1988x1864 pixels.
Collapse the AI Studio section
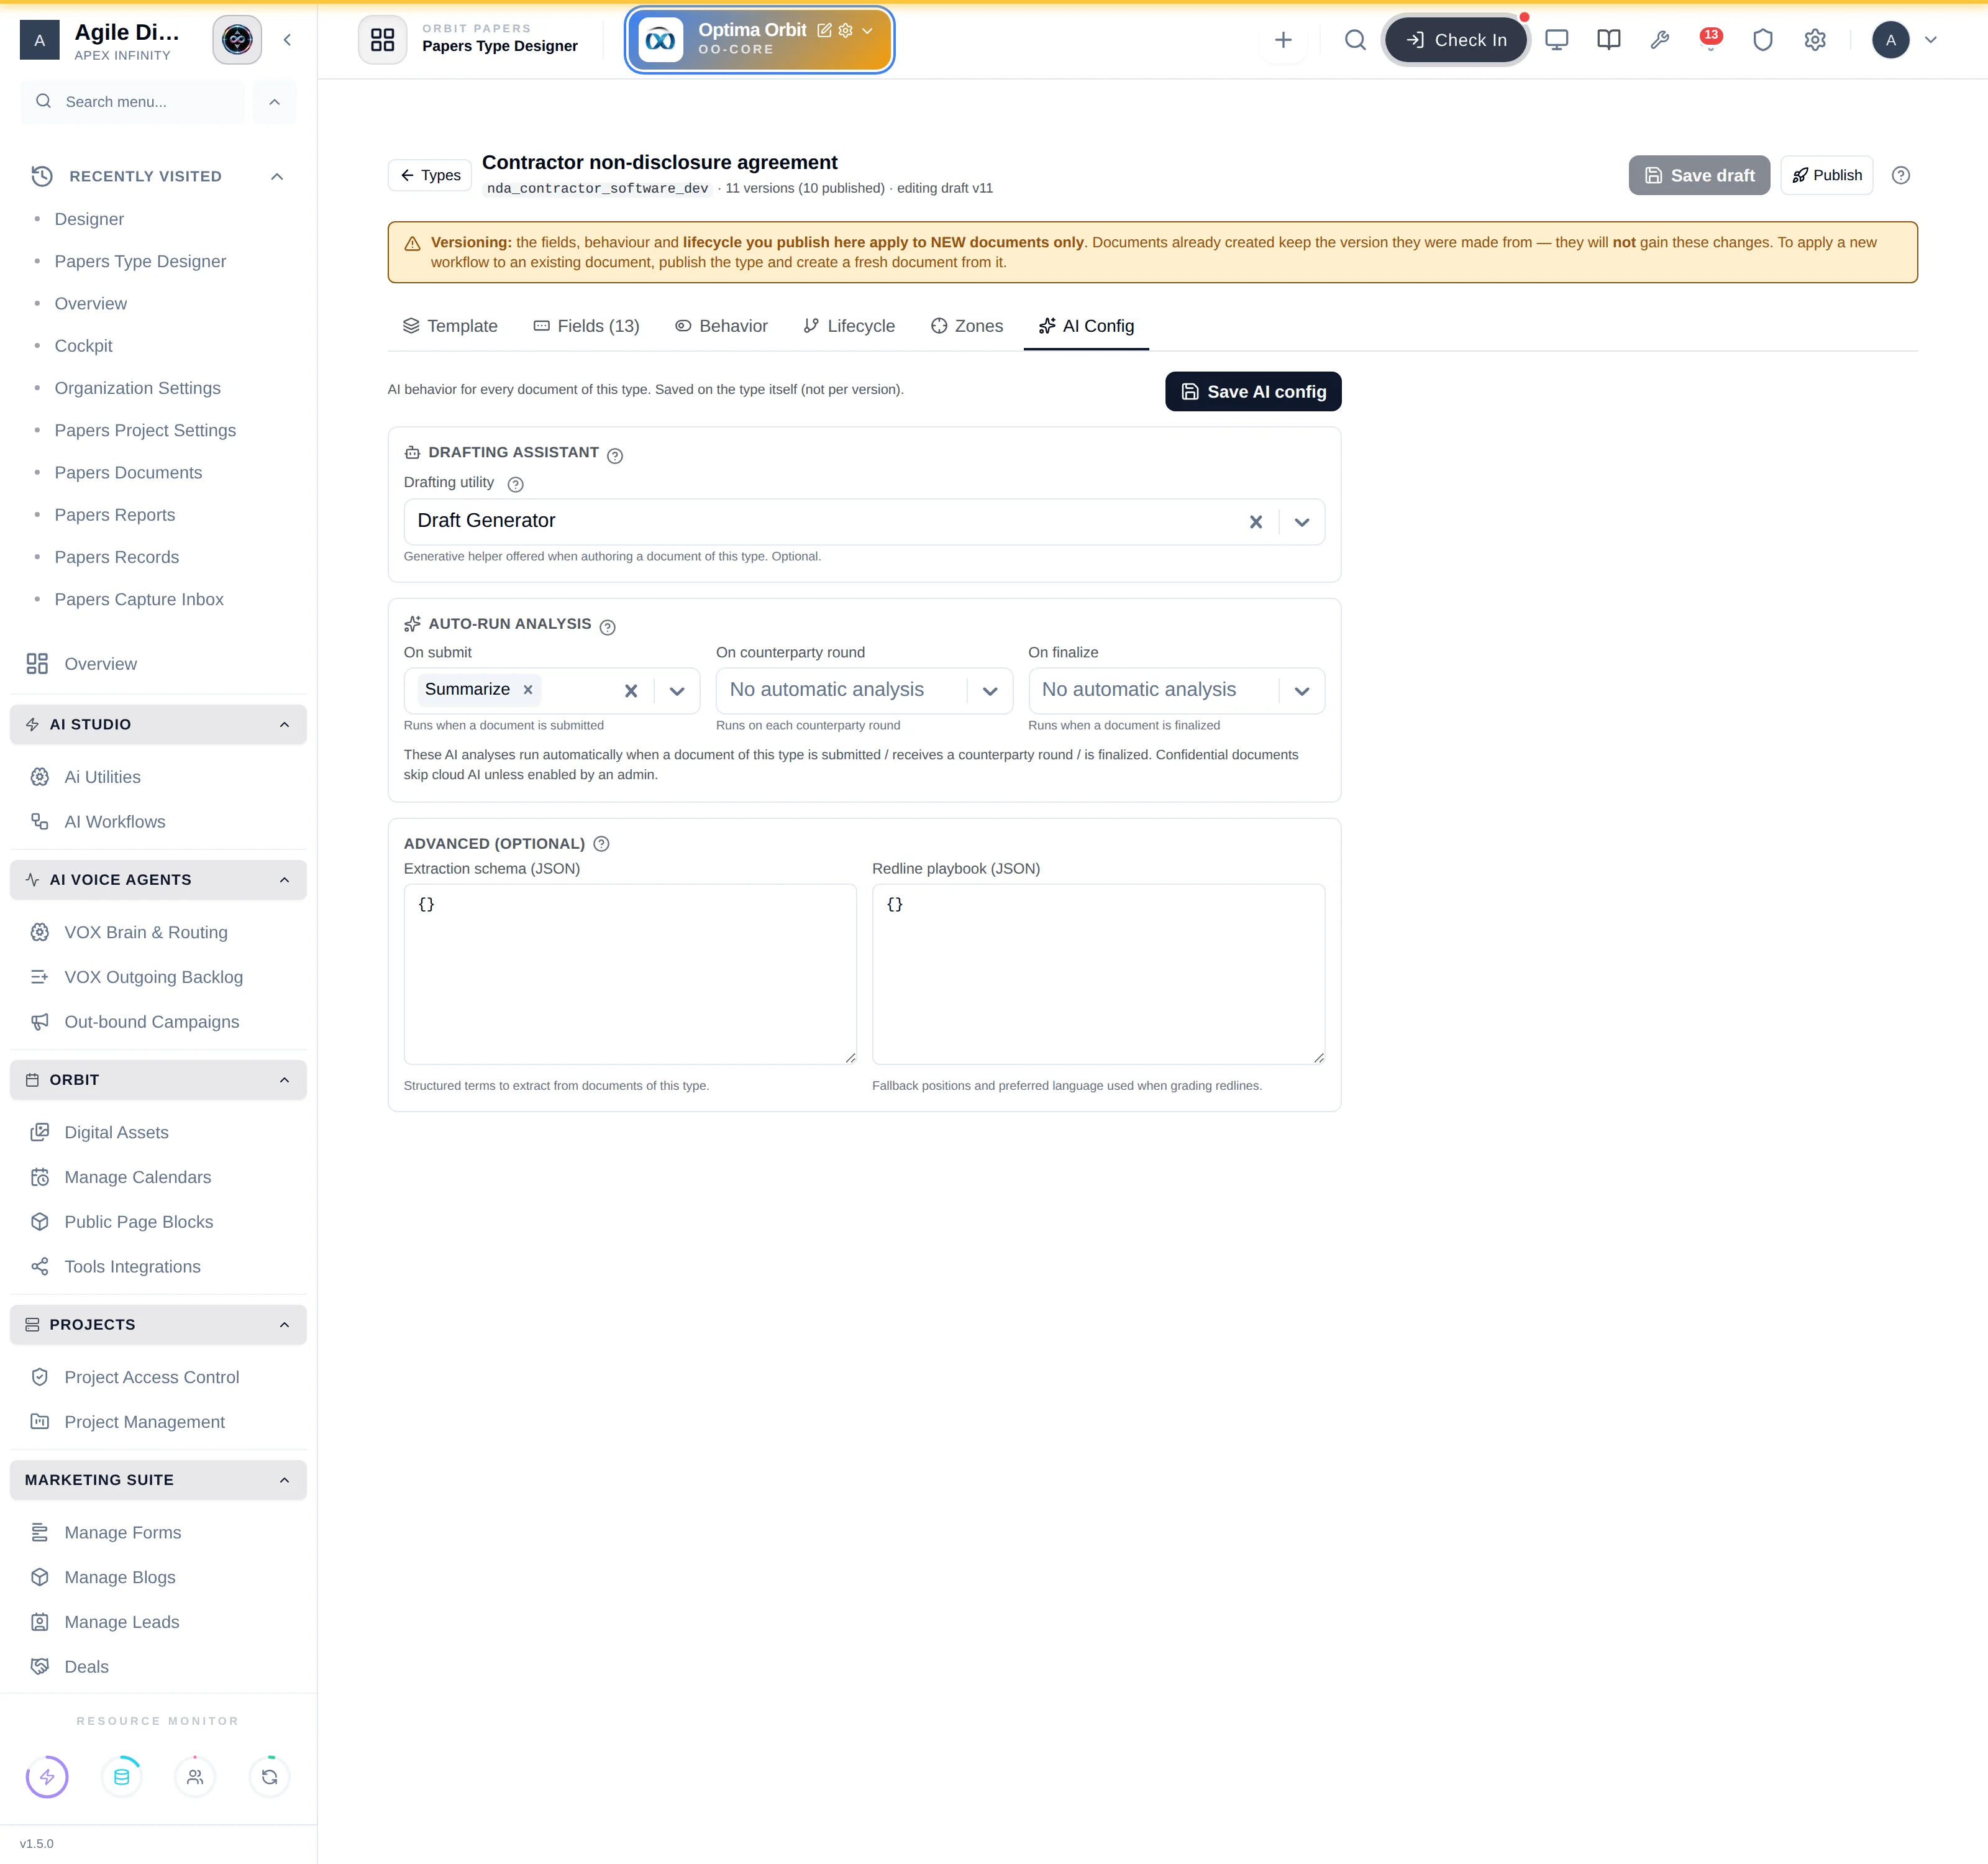(x=284, y=724)
